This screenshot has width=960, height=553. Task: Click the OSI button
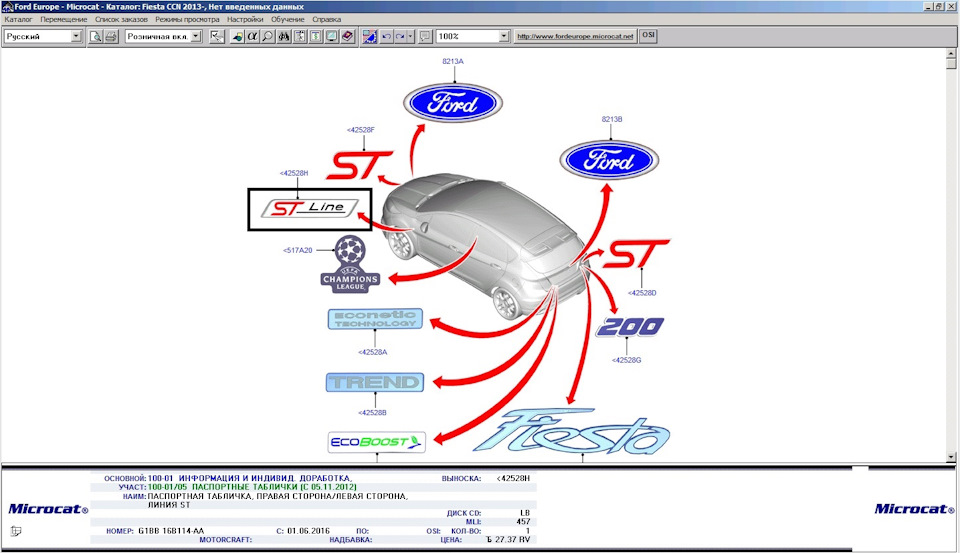[x=648, y=36]
